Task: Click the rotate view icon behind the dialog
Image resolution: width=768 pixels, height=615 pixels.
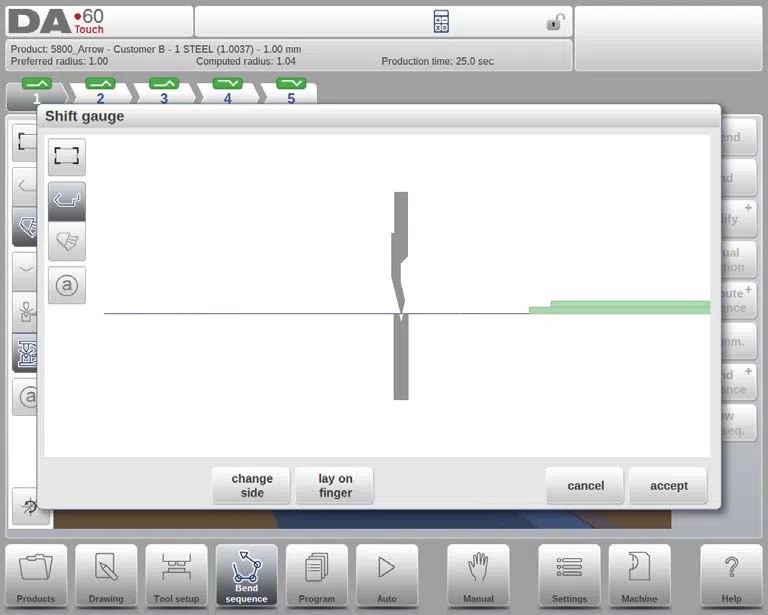Action: click(x=28, y=507)
